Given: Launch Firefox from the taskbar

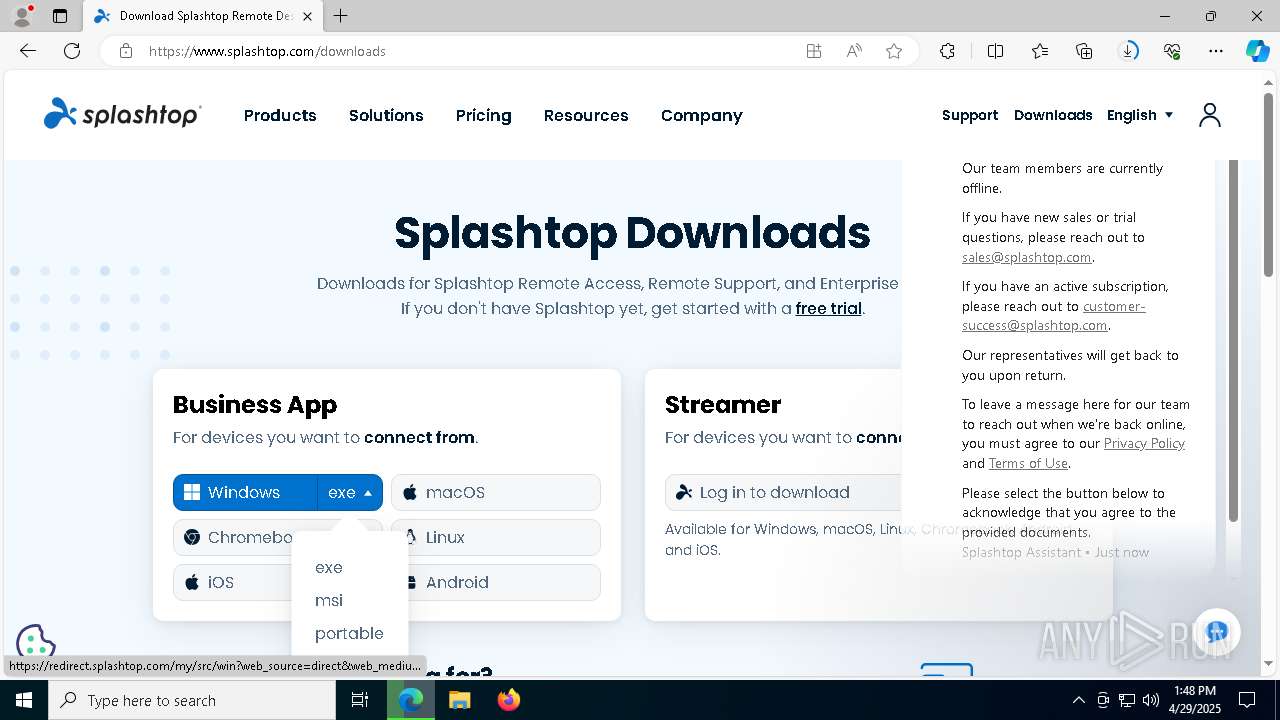Looking at the screenshot, I should [508, 700].
